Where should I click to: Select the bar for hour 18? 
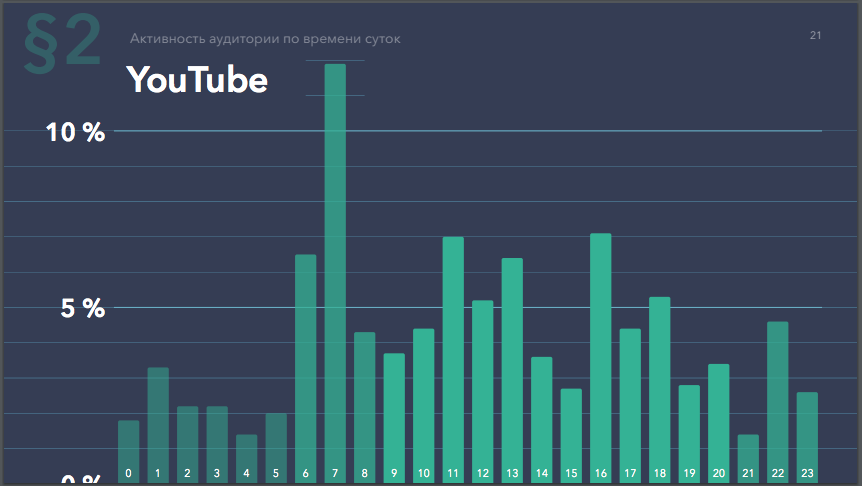coord(660,390)
